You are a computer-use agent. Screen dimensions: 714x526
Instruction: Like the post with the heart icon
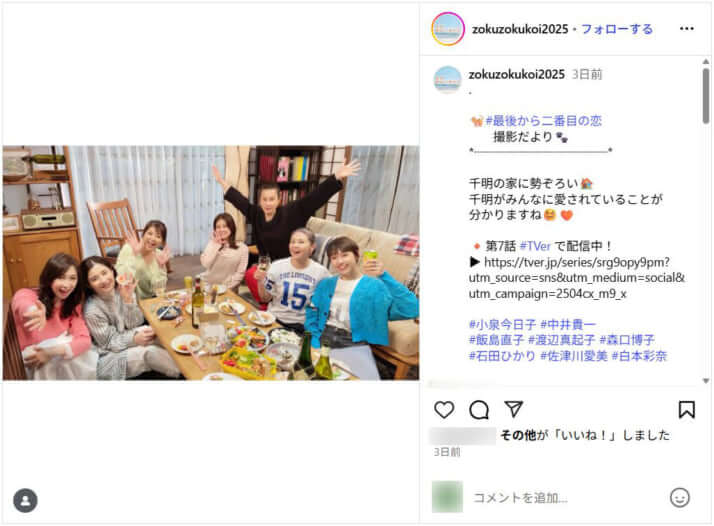pyautogui.click(x=444, y=409)
